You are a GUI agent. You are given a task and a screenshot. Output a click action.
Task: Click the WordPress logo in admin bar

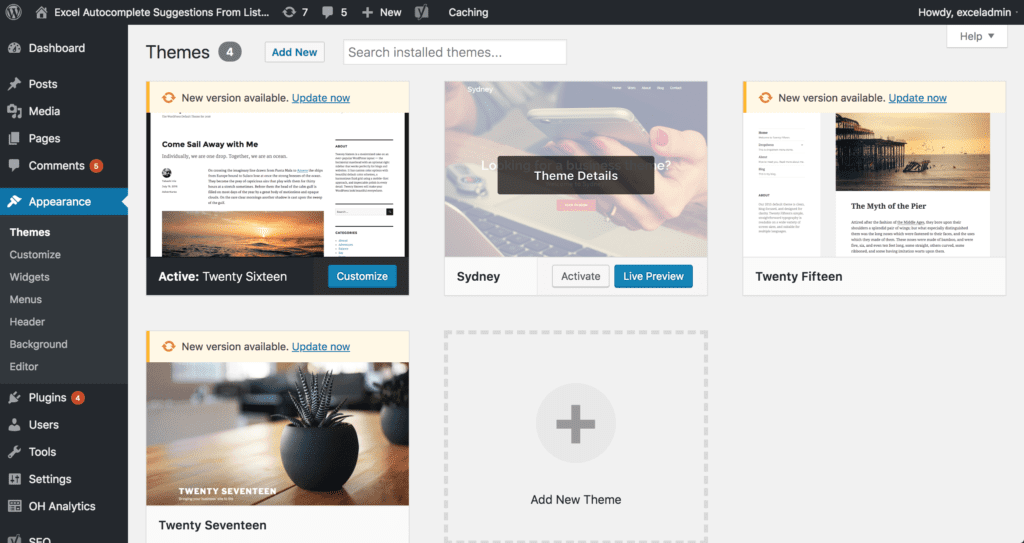(14, 12)
